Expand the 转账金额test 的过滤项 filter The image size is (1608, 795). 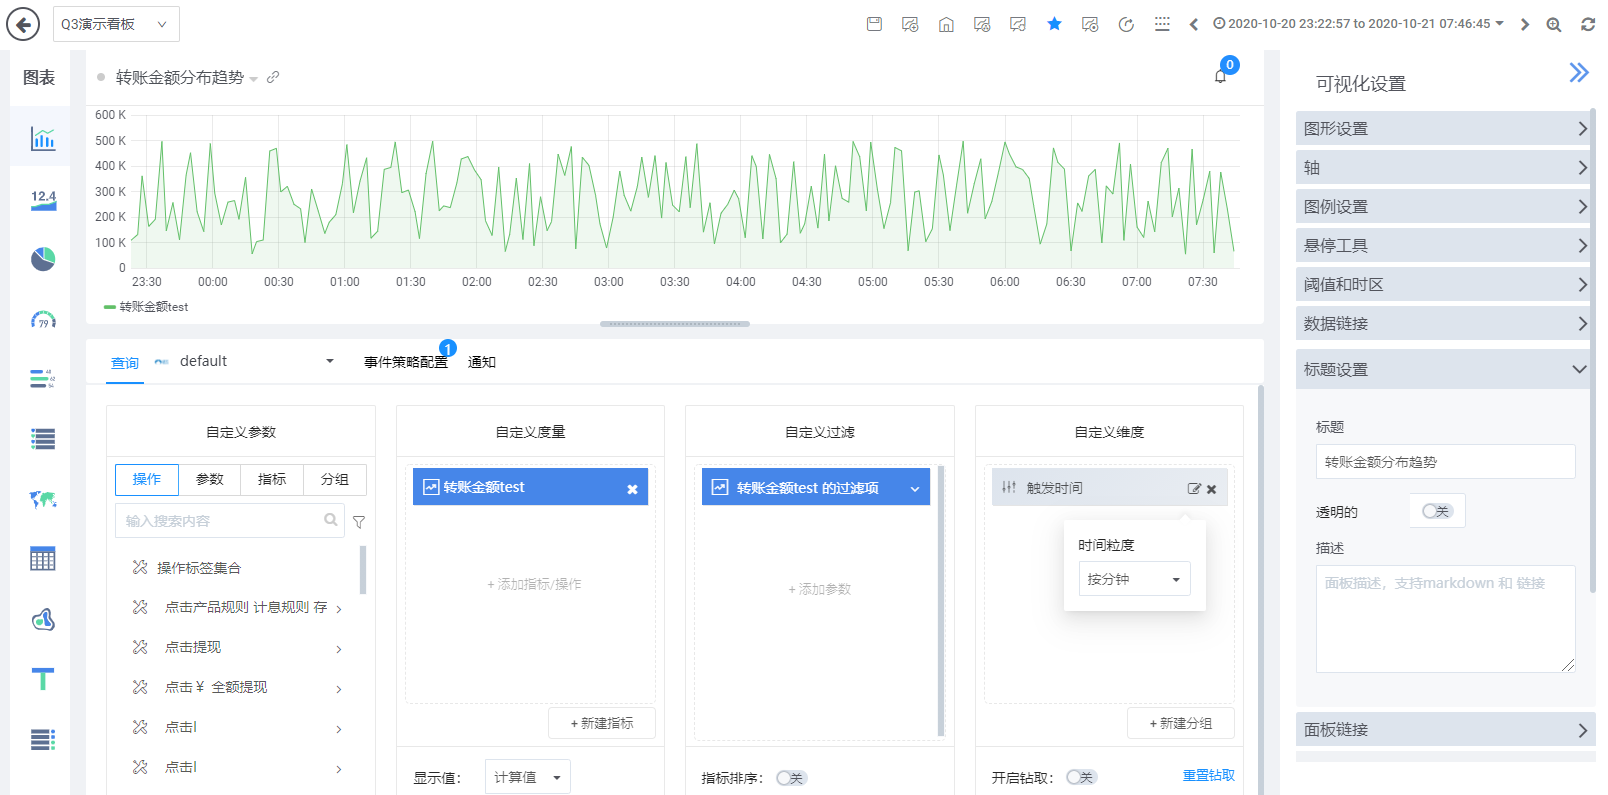pyautogui.click(x=915, y=489)
